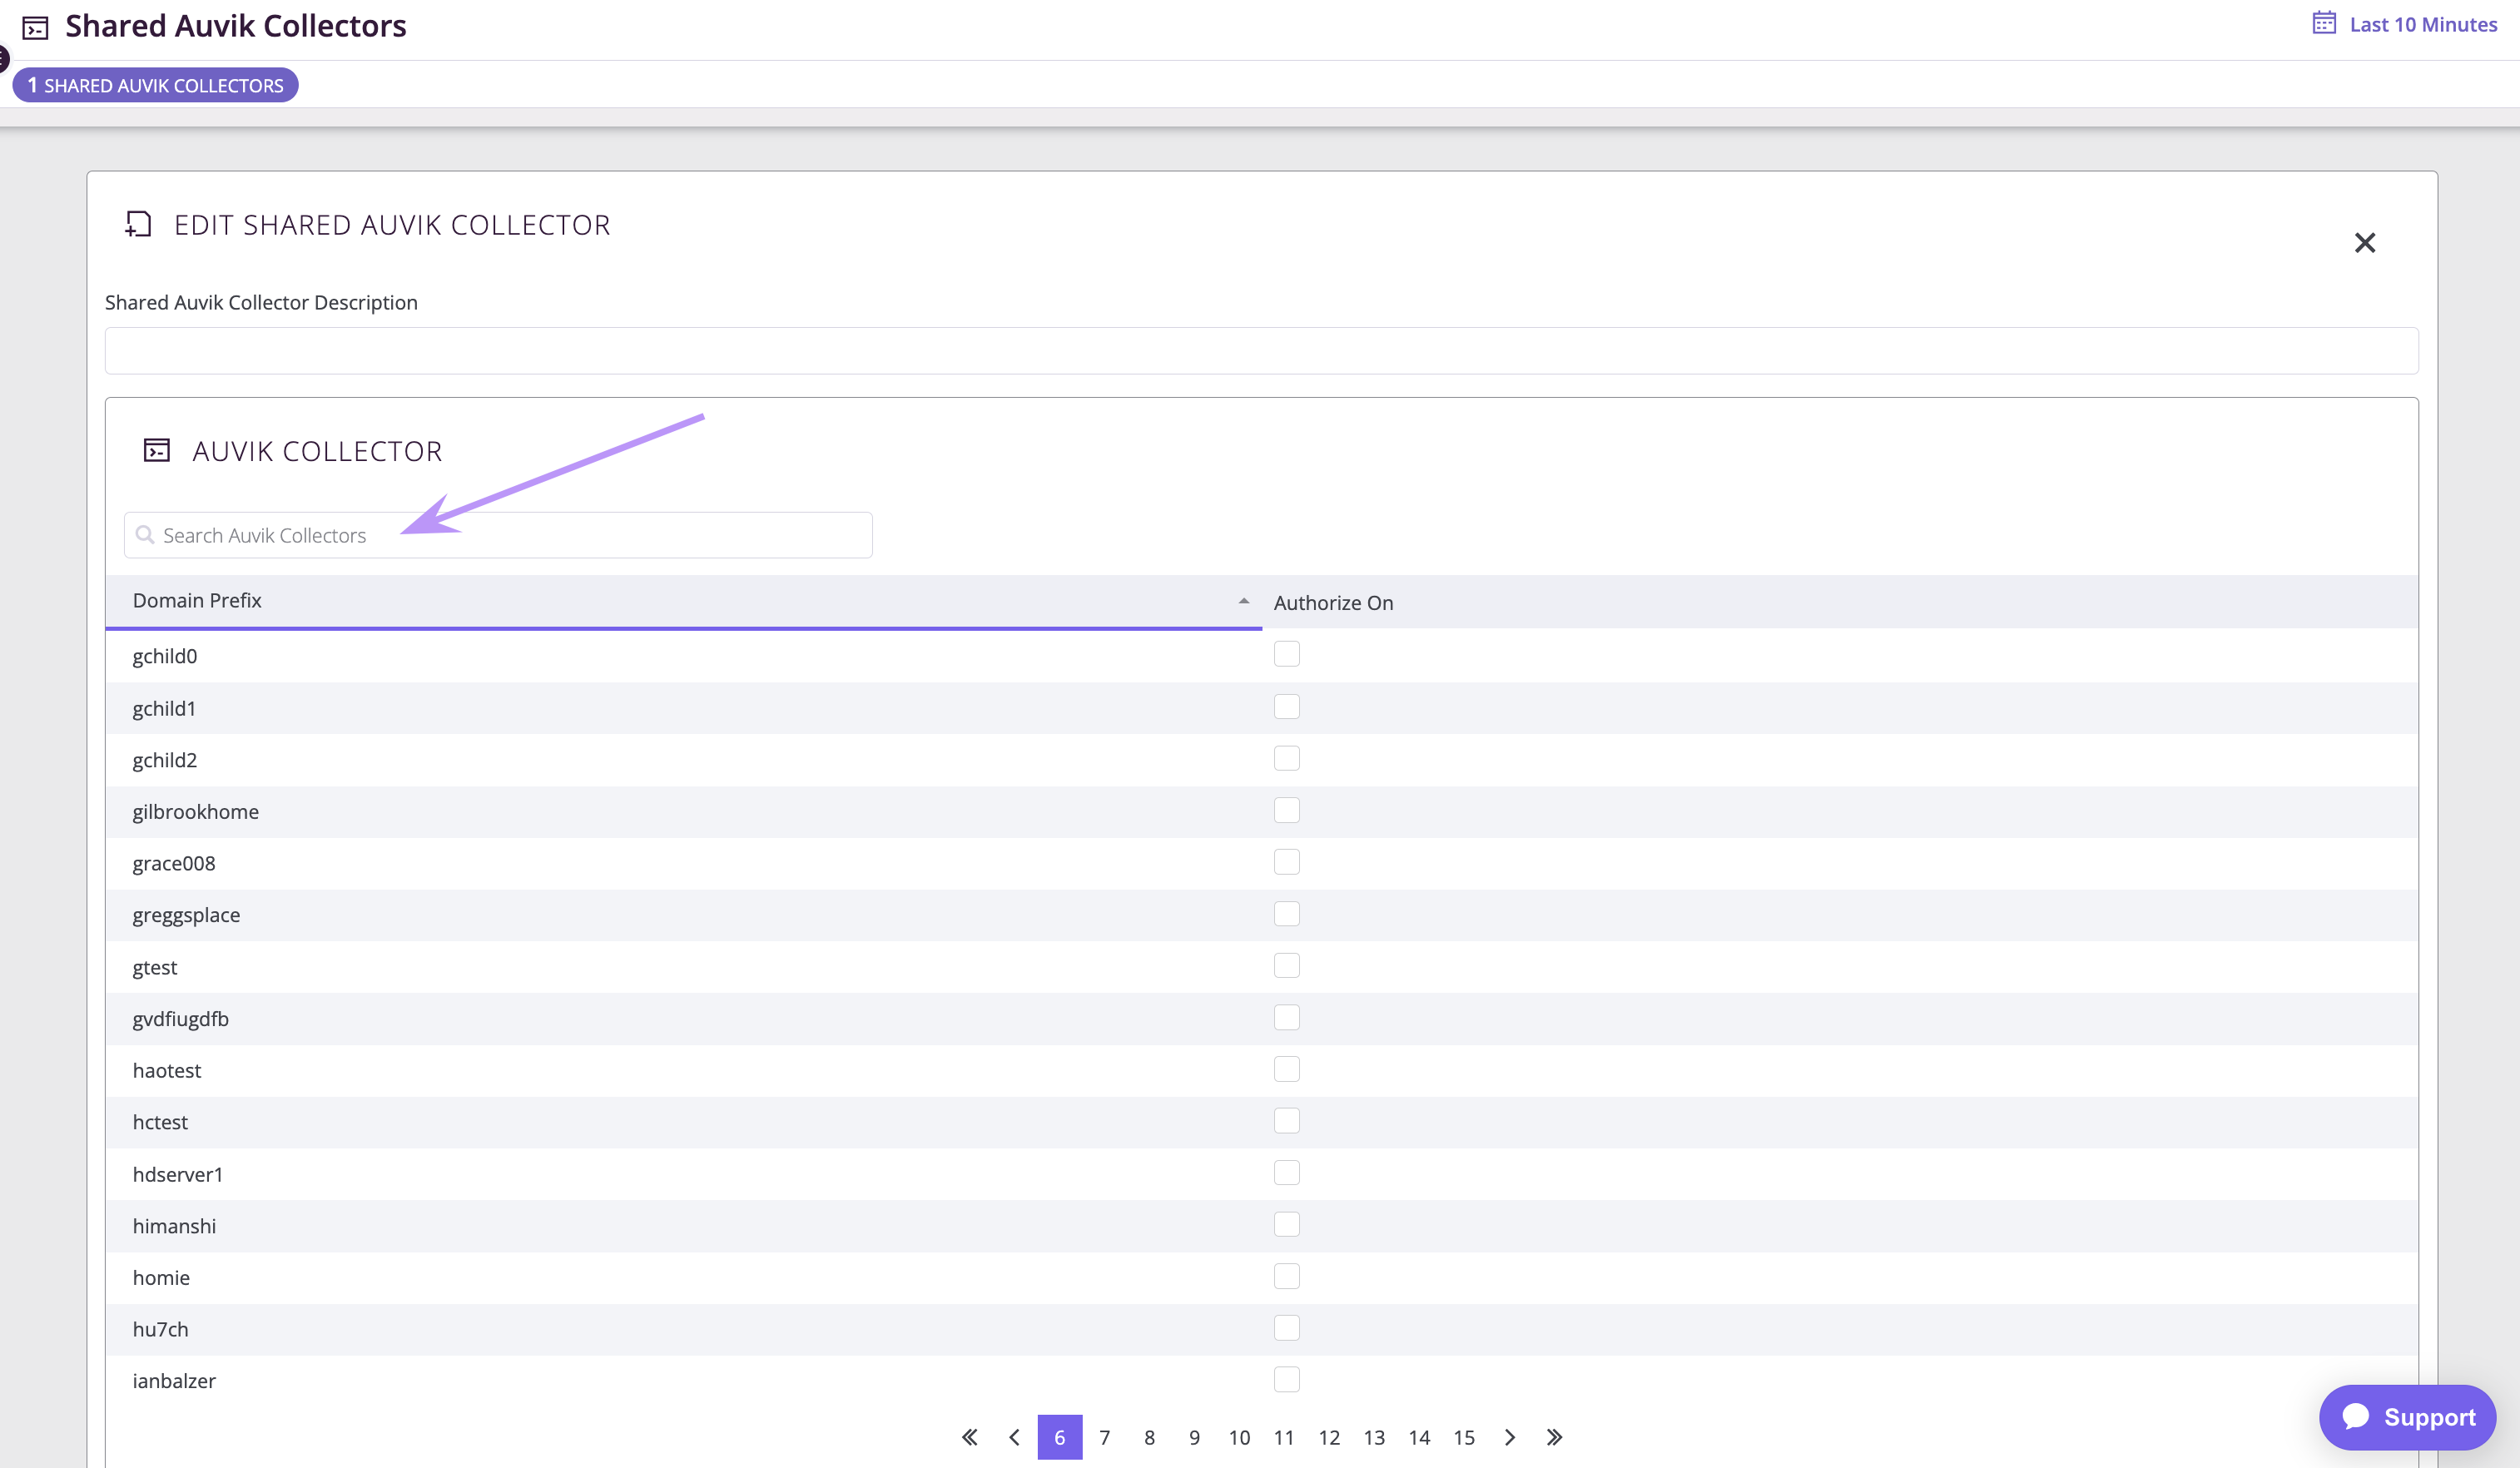This screenshot has width=2520, height=1468.
Task: Focus the Shared Auvik Collector Description field
Action: point(1261,351)
